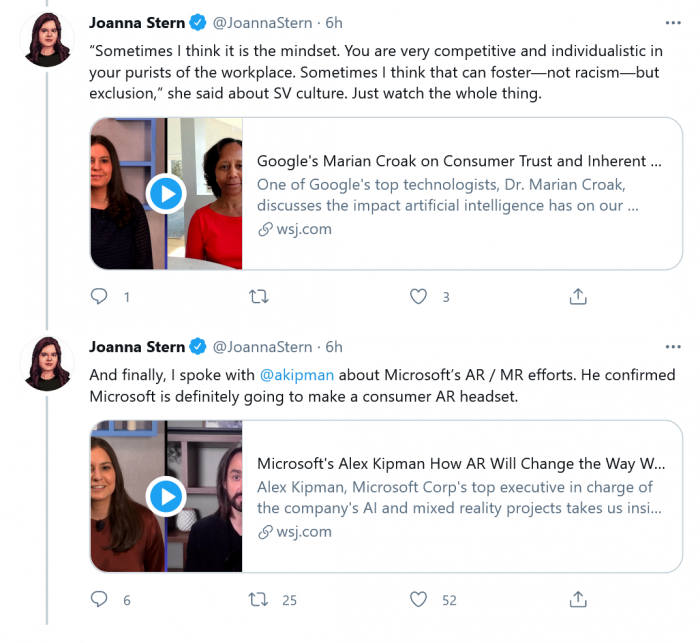Screen dimensions: 700x643
Task: Open the Microsoft's Alex Kipman article title
Action: click(461, 464)
